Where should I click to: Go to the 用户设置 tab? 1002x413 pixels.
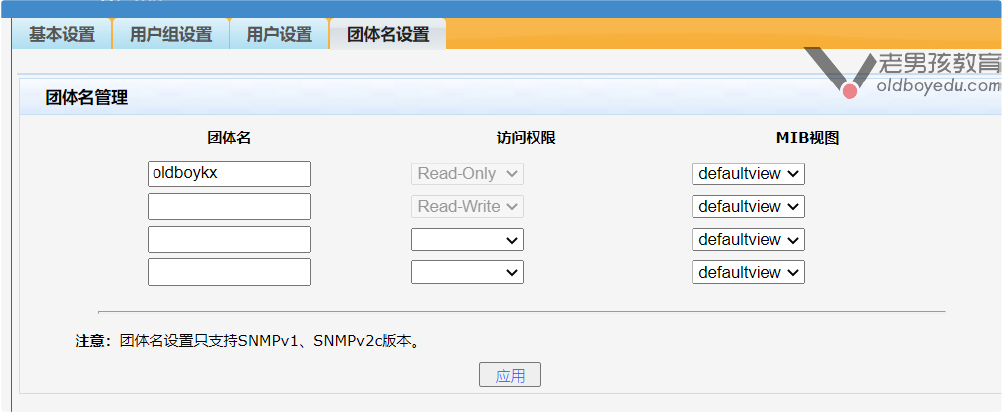click(279, 34)
